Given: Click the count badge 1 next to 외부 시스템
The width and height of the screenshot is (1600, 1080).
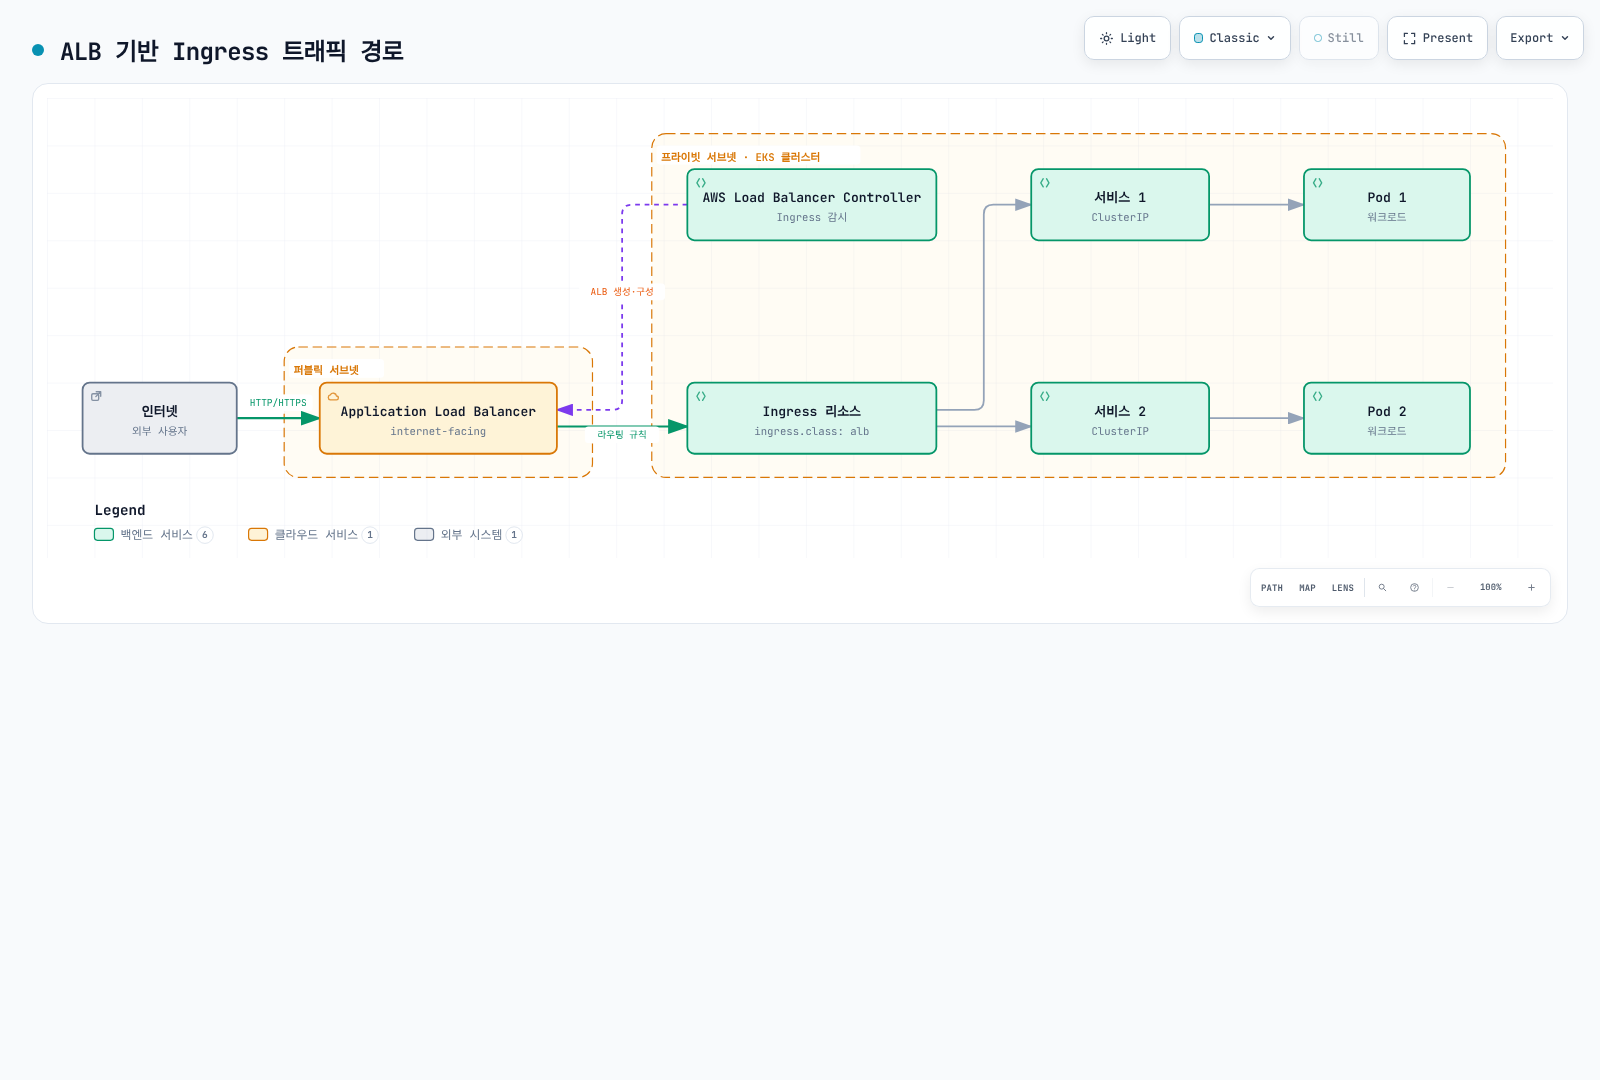Looking at the screenshot, I should click(514, 535).
